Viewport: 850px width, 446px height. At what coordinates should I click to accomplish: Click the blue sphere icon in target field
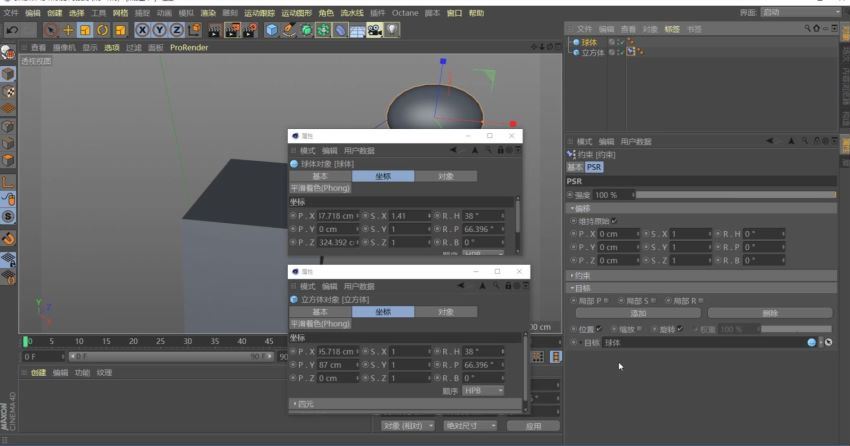(x=812, y=342)
